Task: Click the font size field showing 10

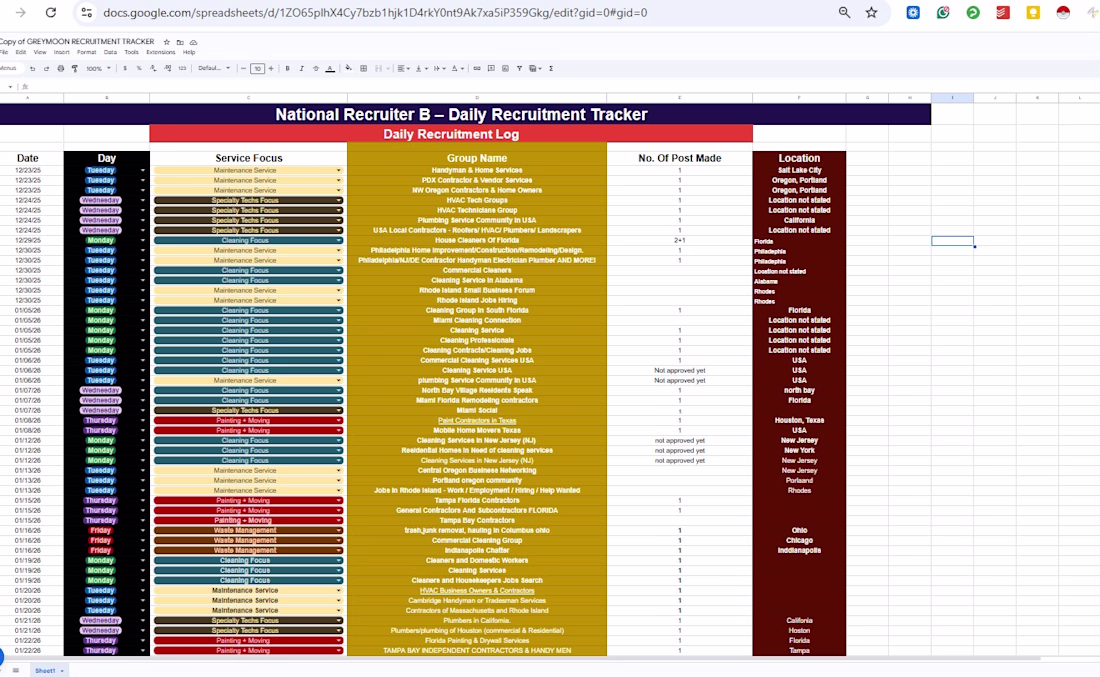Action: pyautogui.click(x=257, y=69)
